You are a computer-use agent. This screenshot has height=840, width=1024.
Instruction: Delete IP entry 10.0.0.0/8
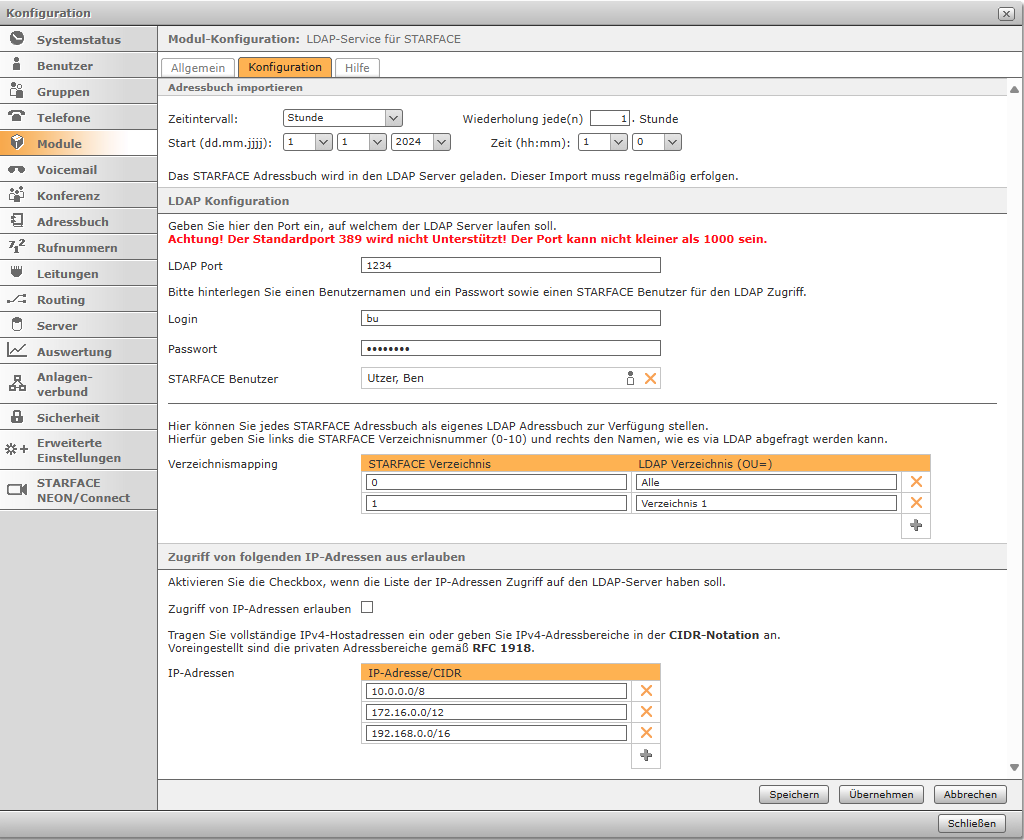pos(647,690)
